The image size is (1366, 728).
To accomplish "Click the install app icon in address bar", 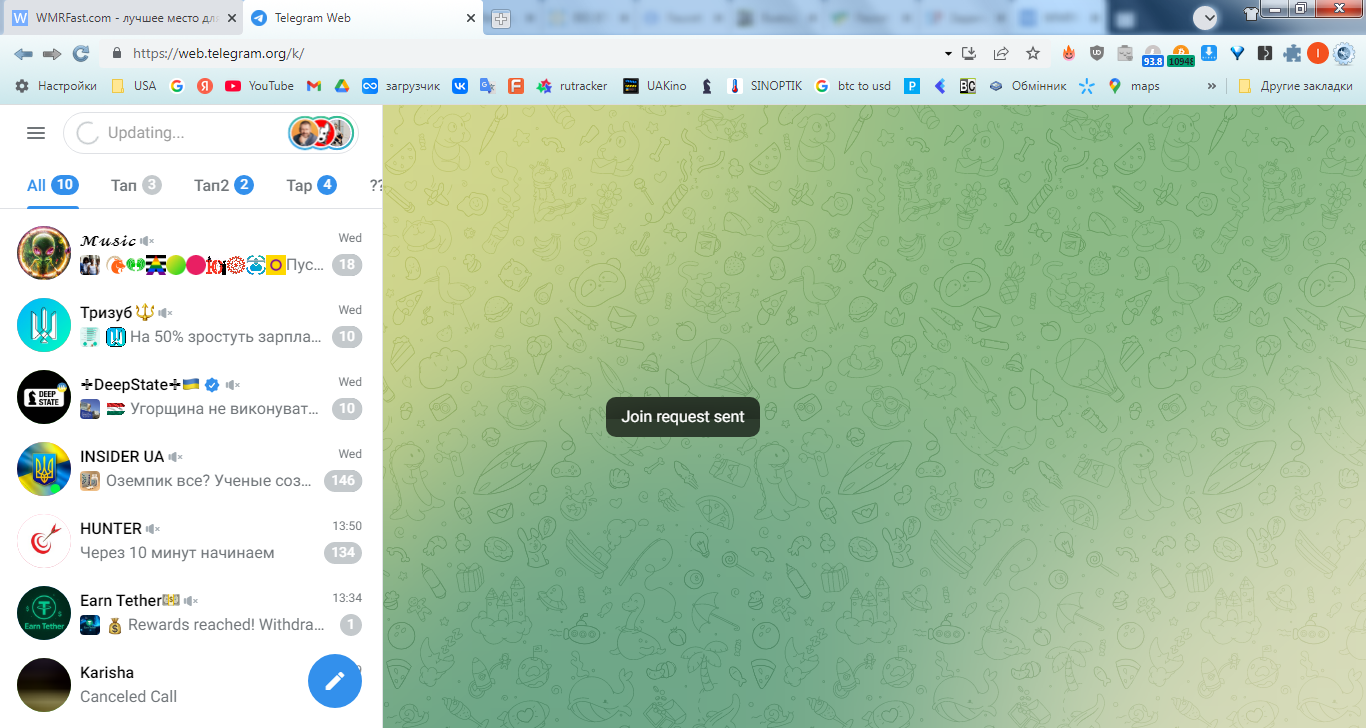I will pyautogui.click(x=969, y=53).
